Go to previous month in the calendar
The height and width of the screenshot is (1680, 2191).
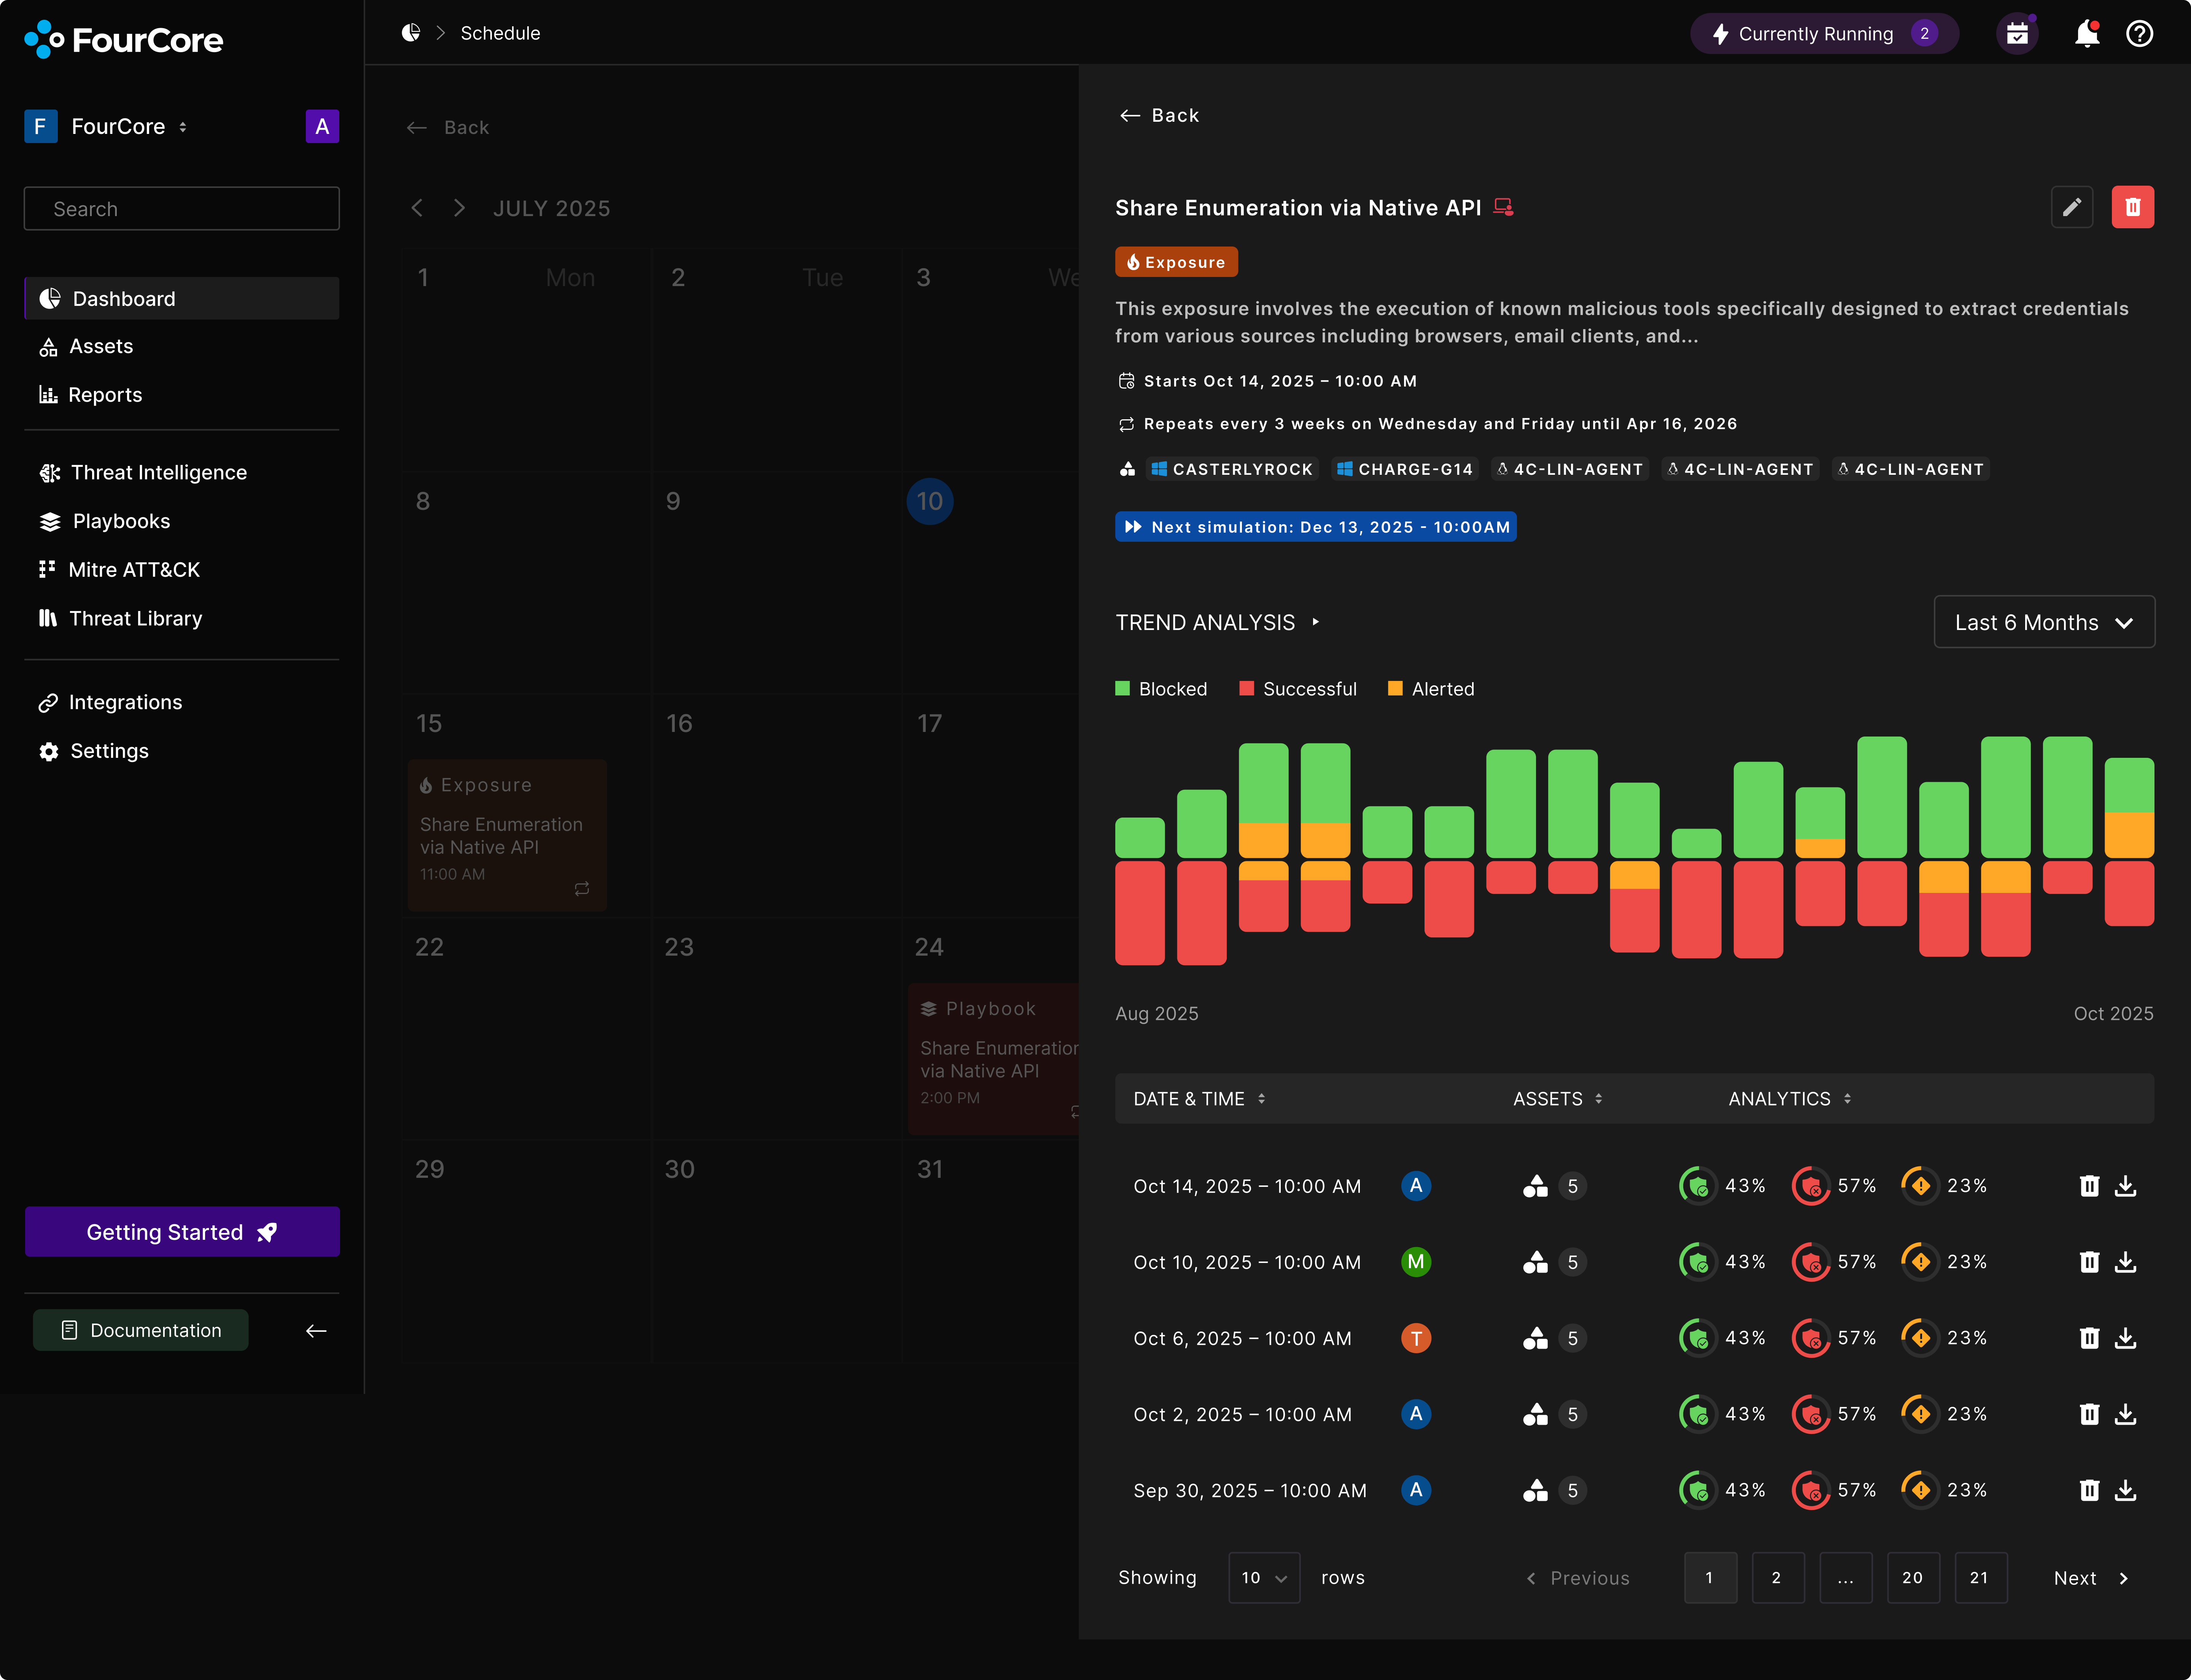(417, 208)
